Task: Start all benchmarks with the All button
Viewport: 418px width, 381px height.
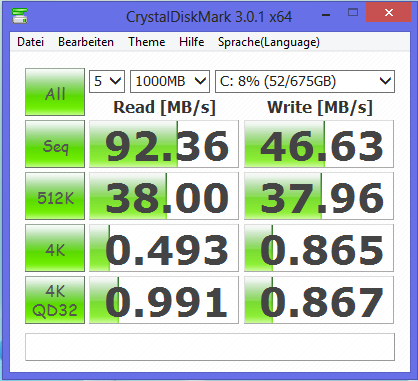Action: (x=55, y=92)
